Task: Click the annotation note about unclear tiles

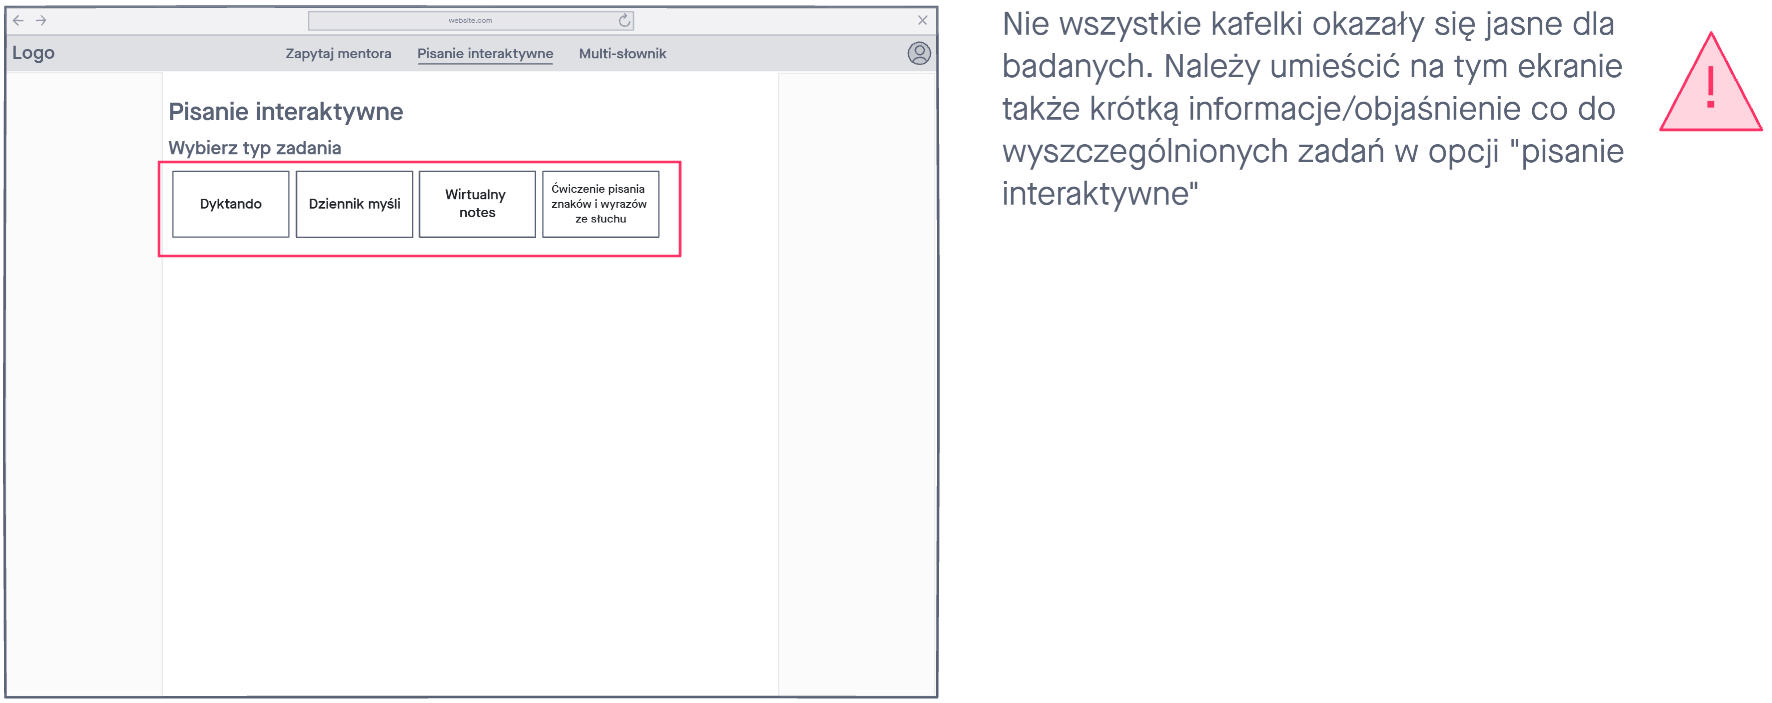Action: pyautogui.click(x=1312, y=108)
